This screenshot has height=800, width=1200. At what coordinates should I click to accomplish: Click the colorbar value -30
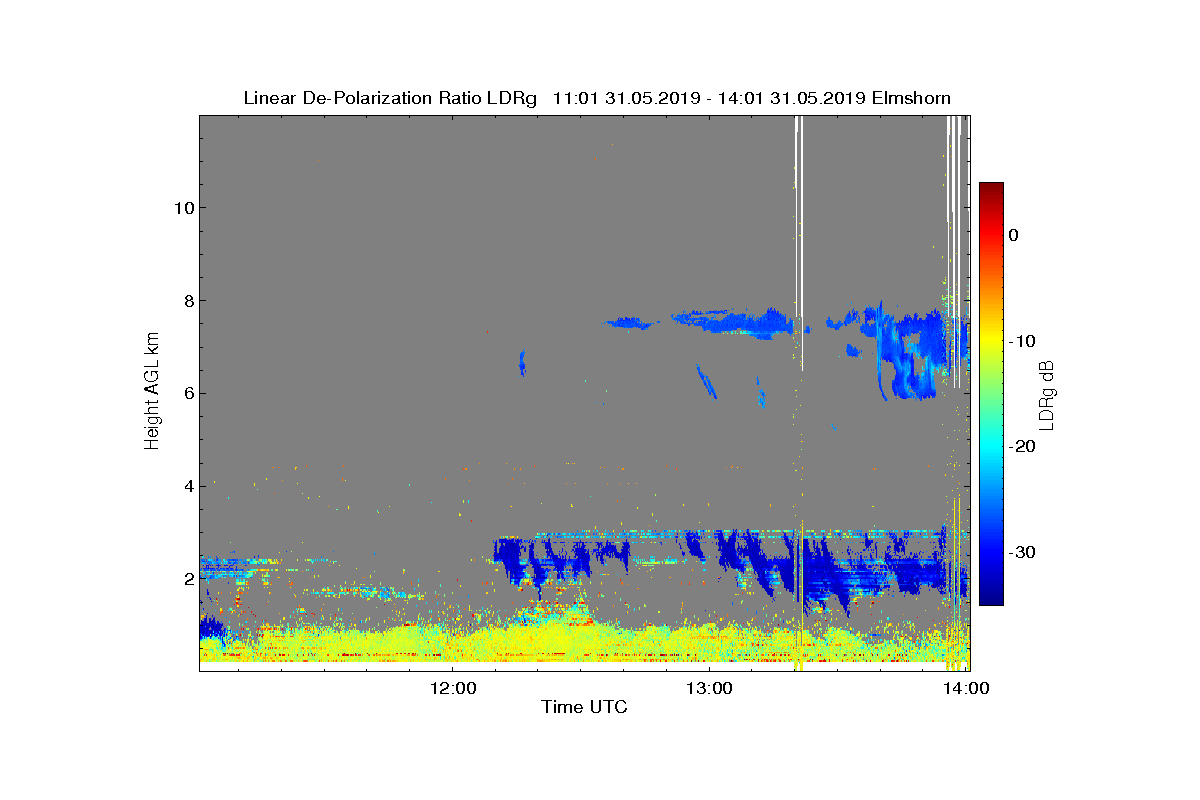tap(1021, 553)
